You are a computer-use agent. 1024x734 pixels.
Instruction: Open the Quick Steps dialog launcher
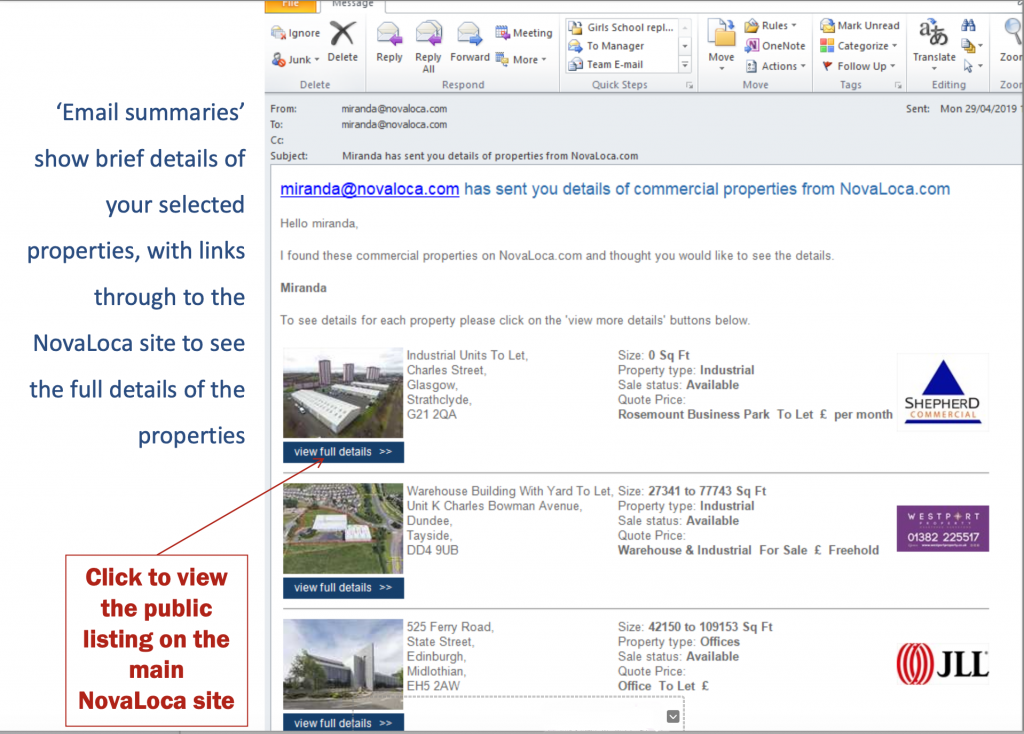click(x=689, y=86)
